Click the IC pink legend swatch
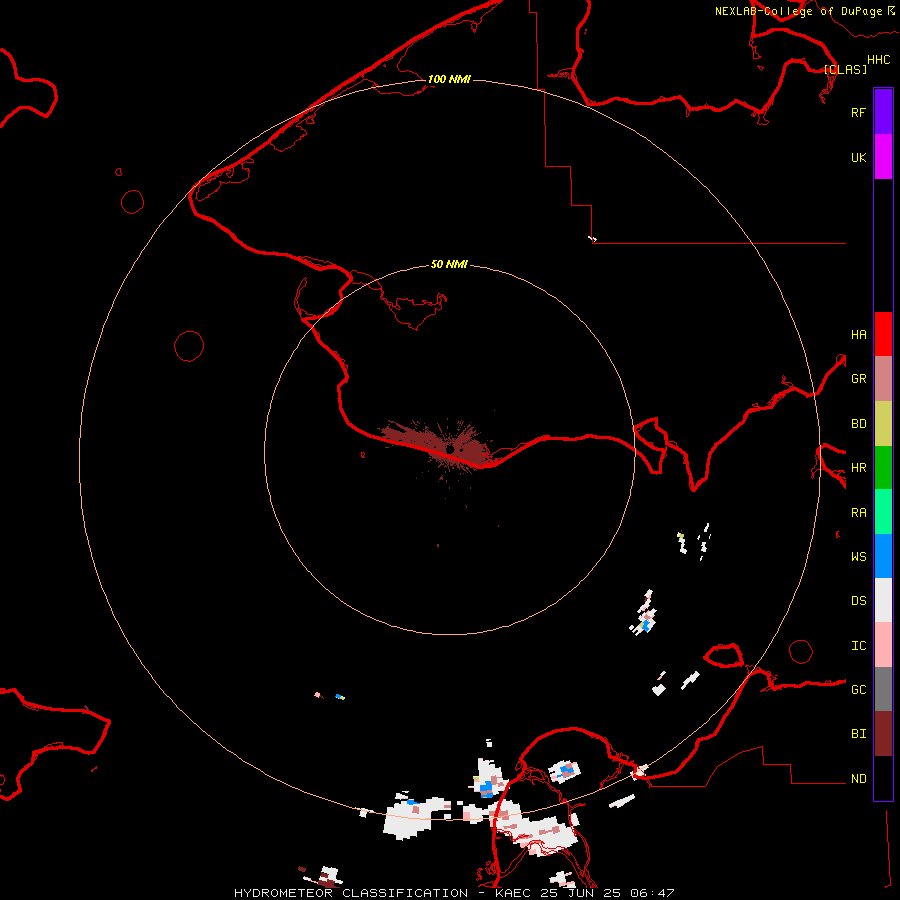The width and height of the screenshot is (900, 900). click(883, 645)
